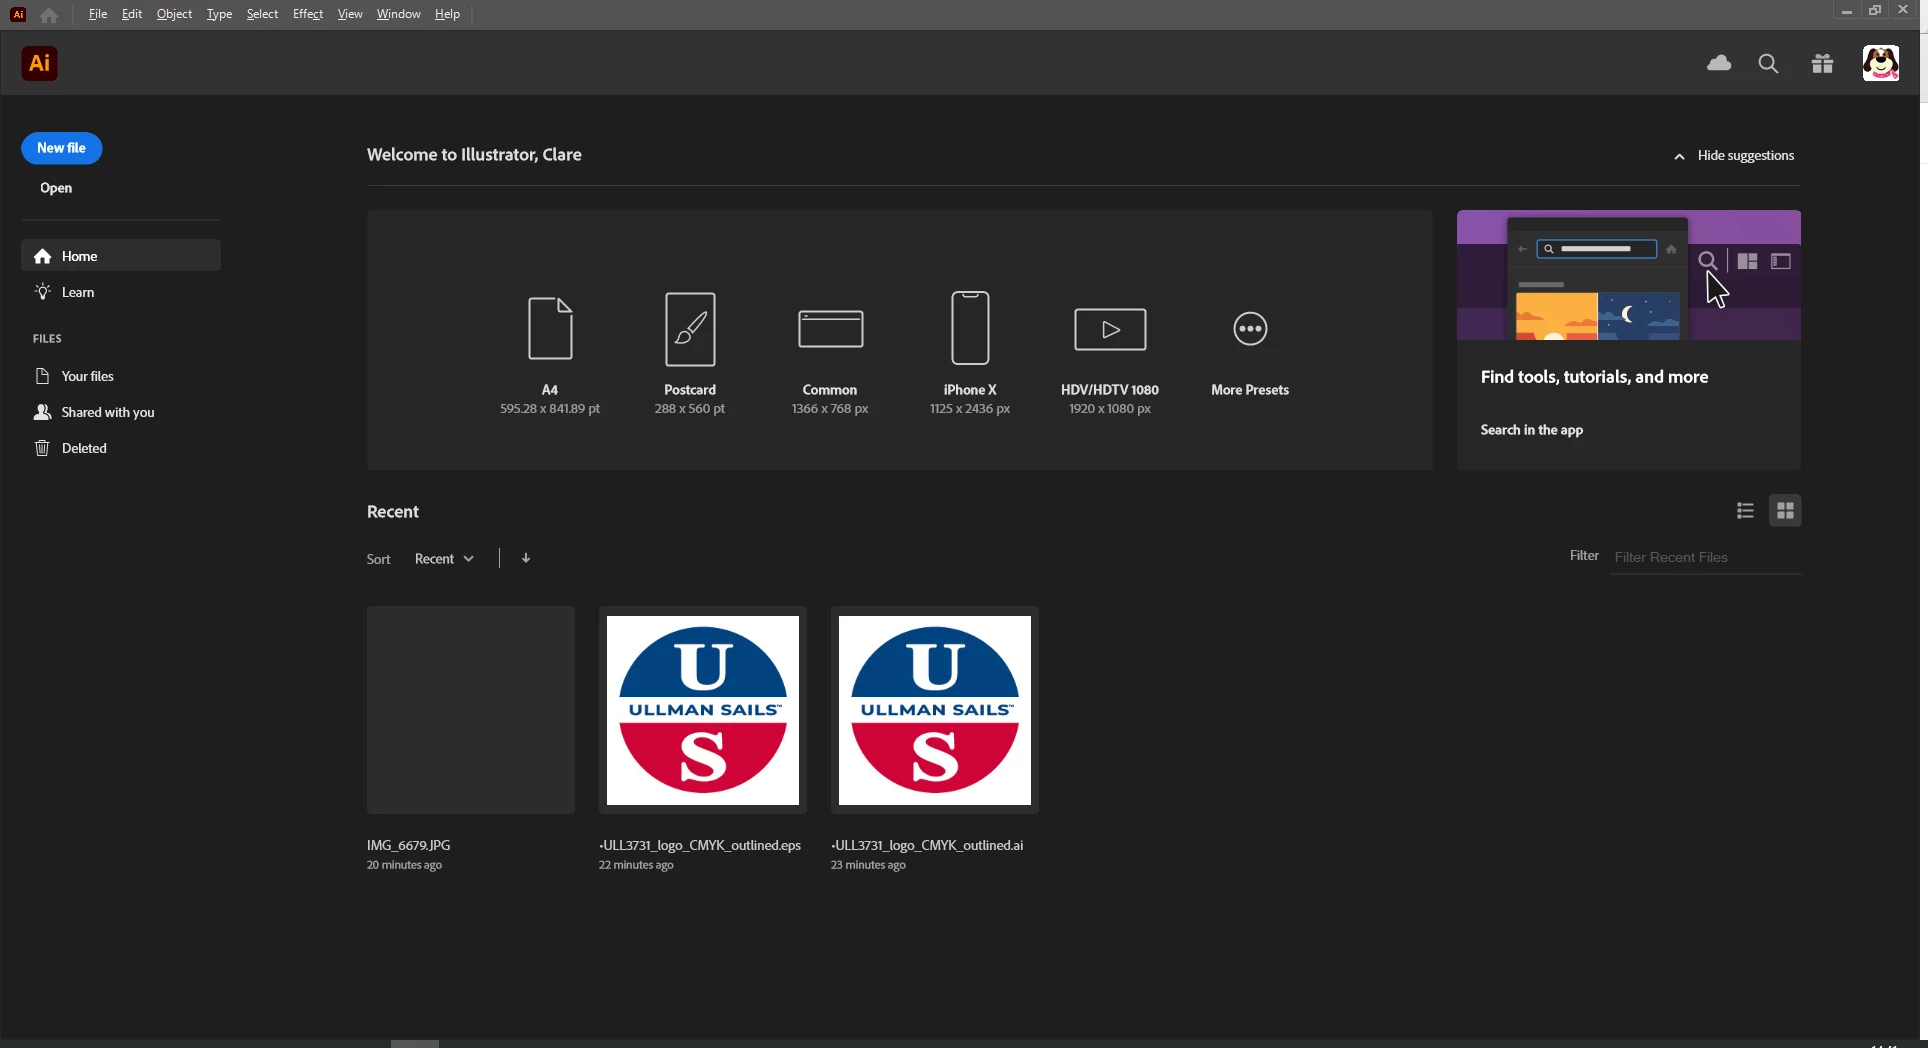Viewport: 1928px width, 1048px height.
Task: Open ULL3731_logo_CMYK_outlined.ai thumbnail
Action: (x=935, y=710)
